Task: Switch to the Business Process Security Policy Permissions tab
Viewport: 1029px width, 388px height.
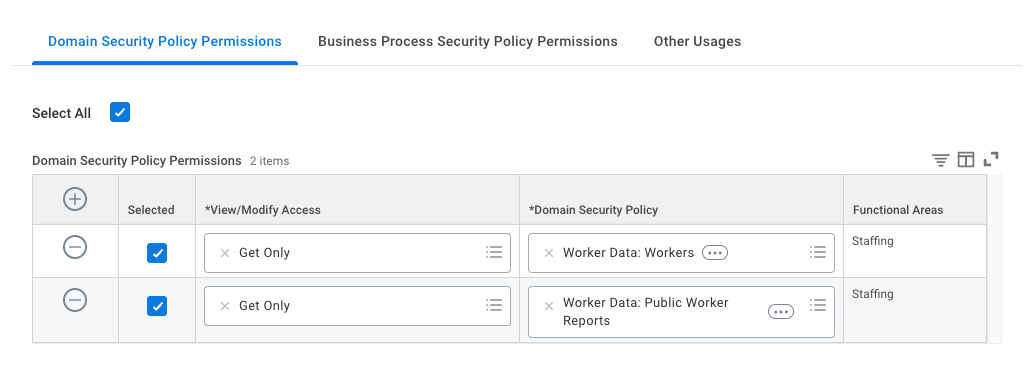Action: [x=468, y=41]
